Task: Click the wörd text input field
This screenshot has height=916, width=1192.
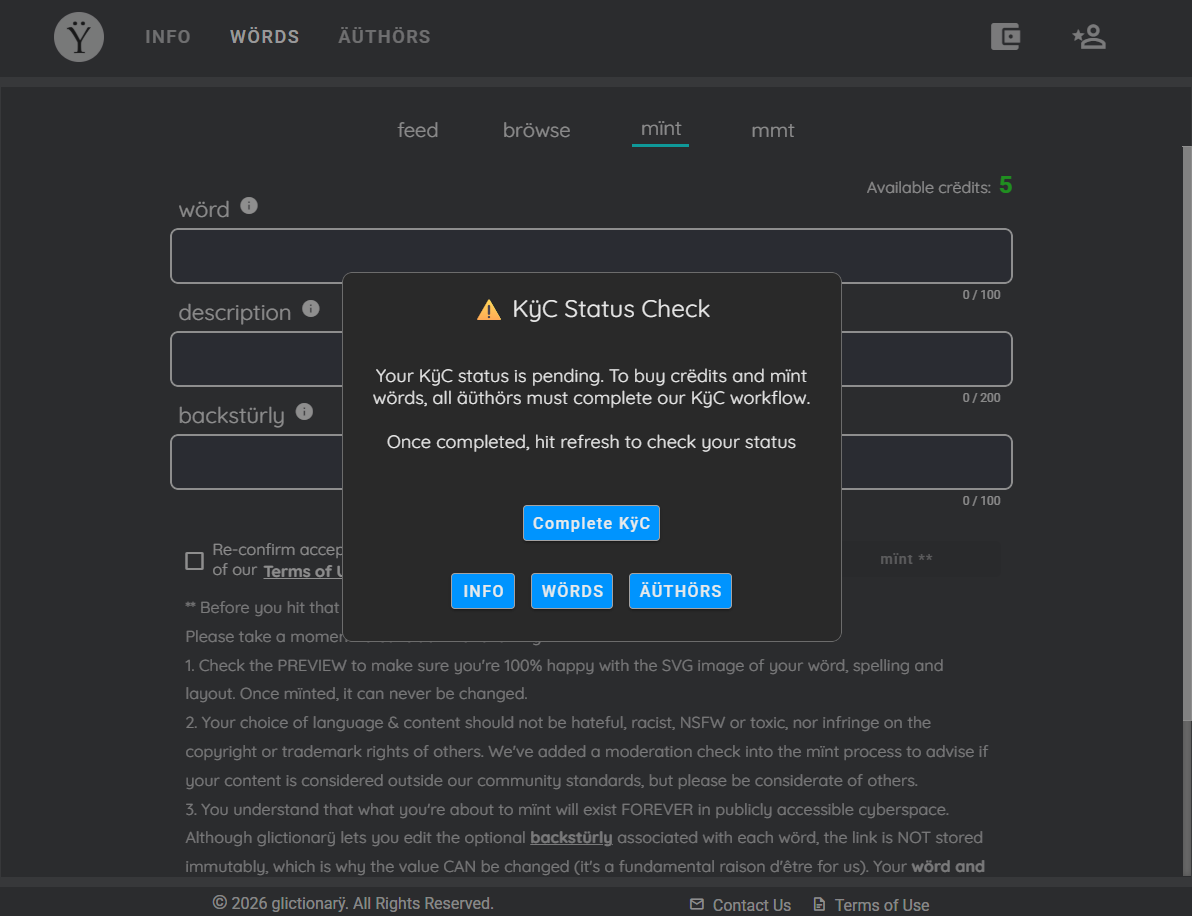Action: (591, 255)
